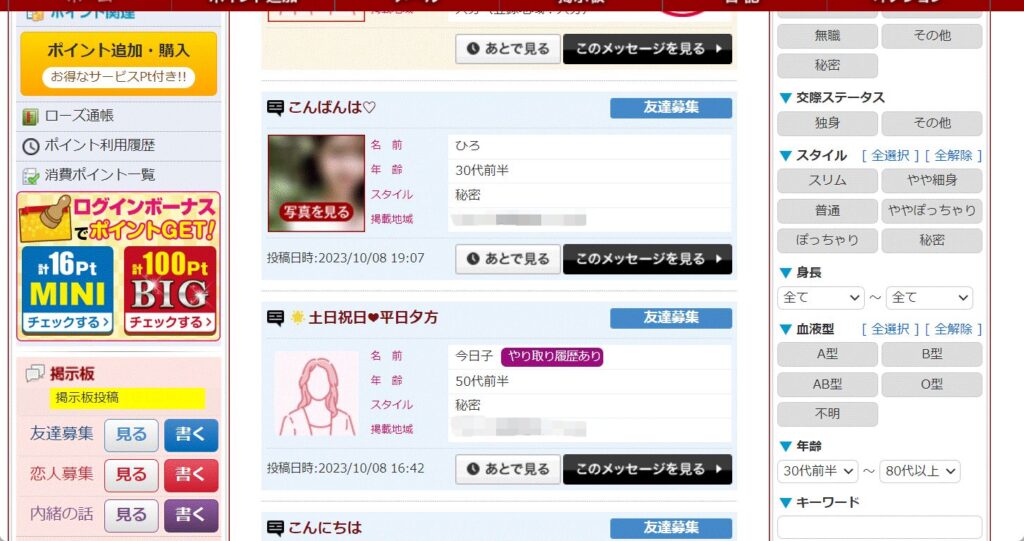Image resolution: width=1024 pixels, height=541 pixels.
Task: Open the 消費ポイント一覧 list icon
Action: (31, 176)
